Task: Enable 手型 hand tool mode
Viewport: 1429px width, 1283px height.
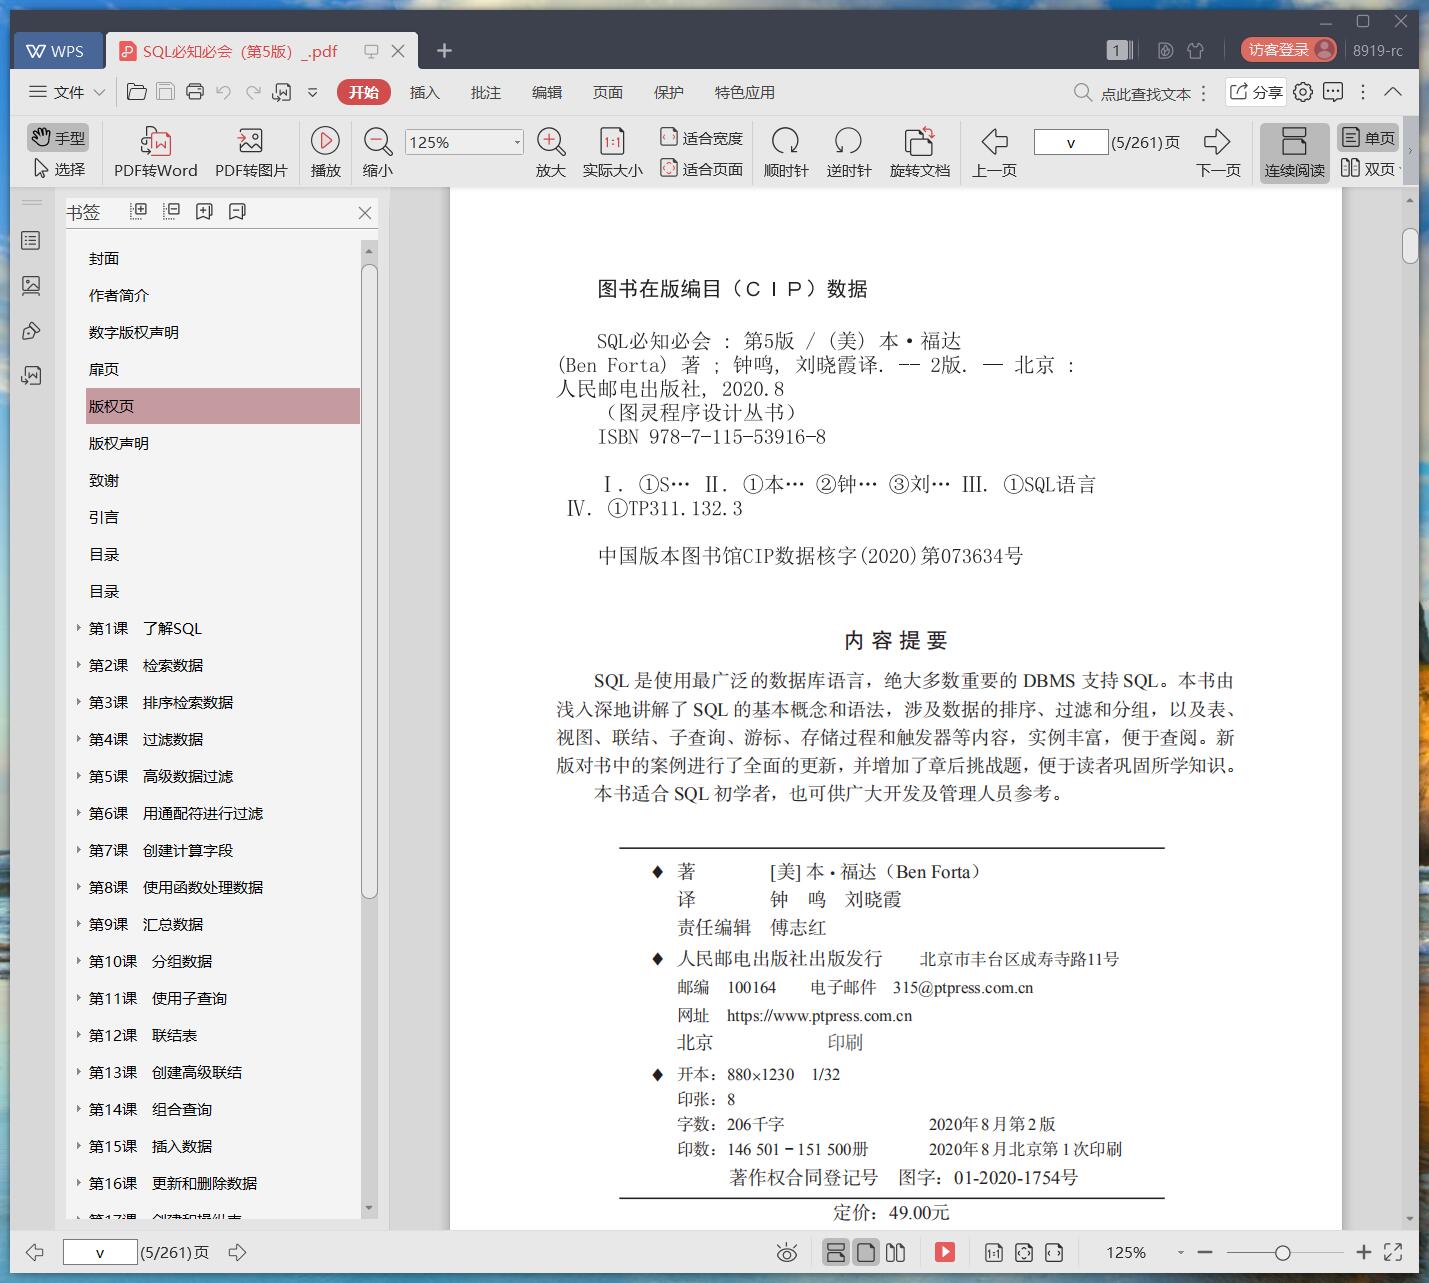Action: [x=58, y=138]
